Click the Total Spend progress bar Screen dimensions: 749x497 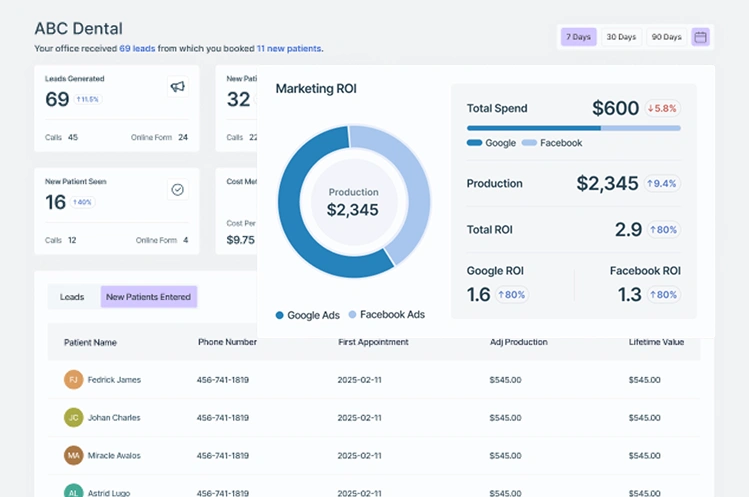click(573, 128)
